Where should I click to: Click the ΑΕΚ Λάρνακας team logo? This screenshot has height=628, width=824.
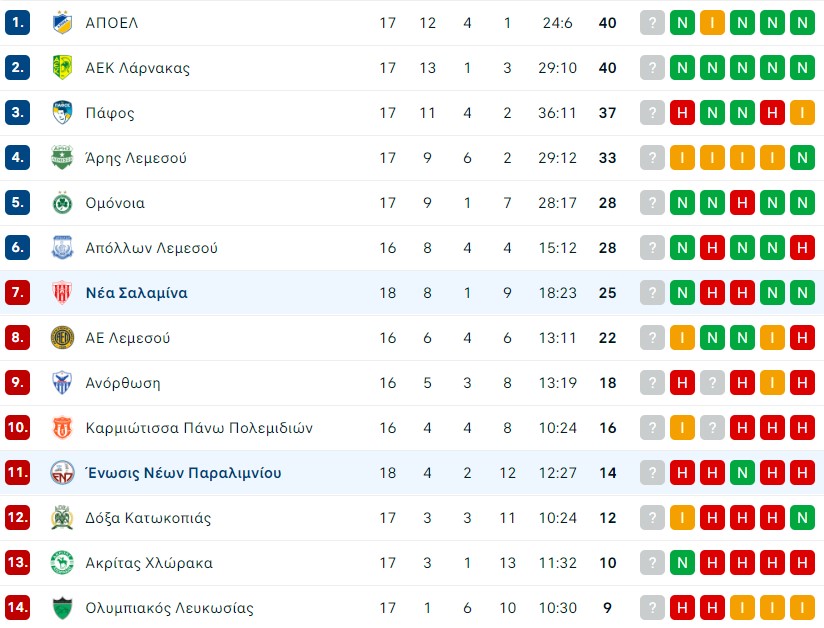click(x=62, y=68)
